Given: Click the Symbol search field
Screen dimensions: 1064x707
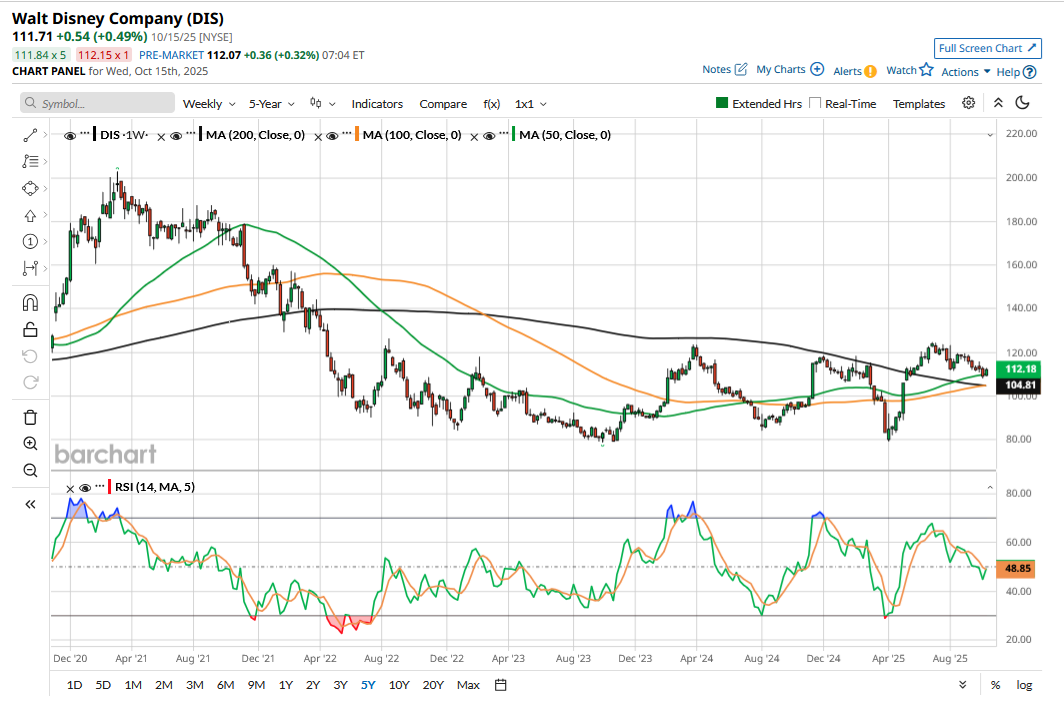Looking at the screenshot, I should click(95, 104).
